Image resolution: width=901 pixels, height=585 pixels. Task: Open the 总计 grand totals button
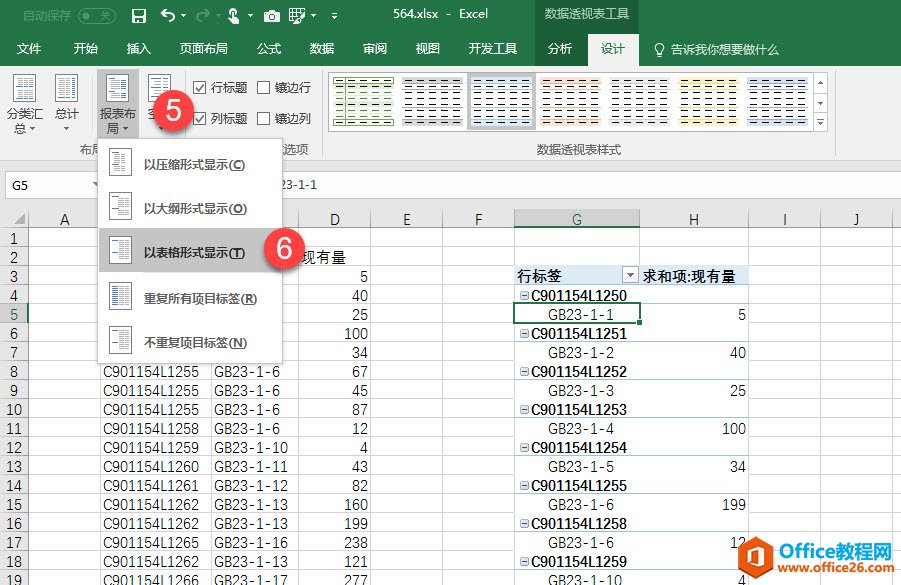(67, 104)
